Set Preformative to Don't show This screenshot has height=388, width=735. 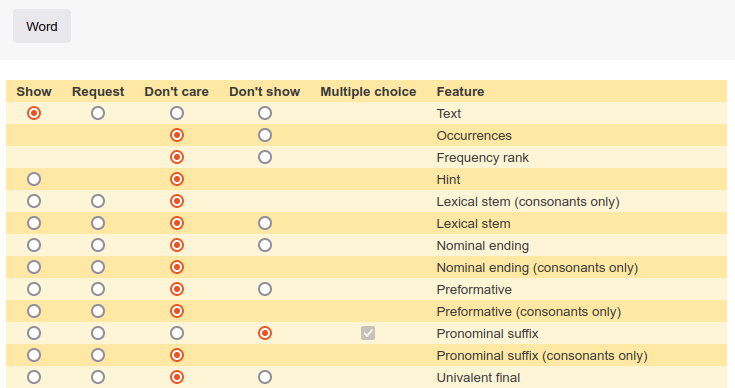click(265, 289)
